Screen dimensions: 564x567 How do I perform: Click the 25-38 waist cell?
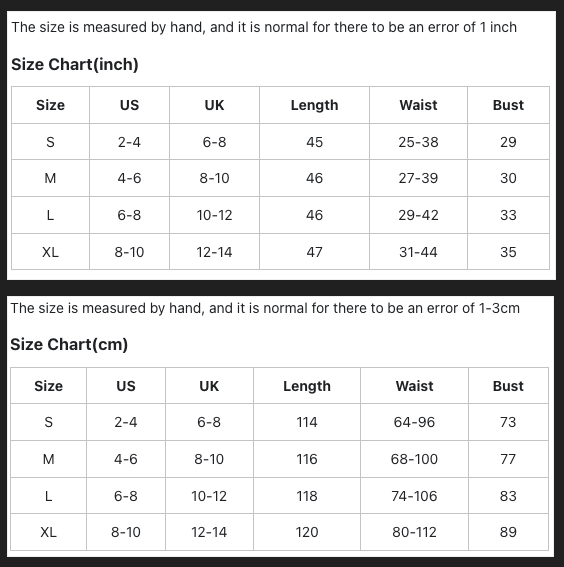click(418, 142)
